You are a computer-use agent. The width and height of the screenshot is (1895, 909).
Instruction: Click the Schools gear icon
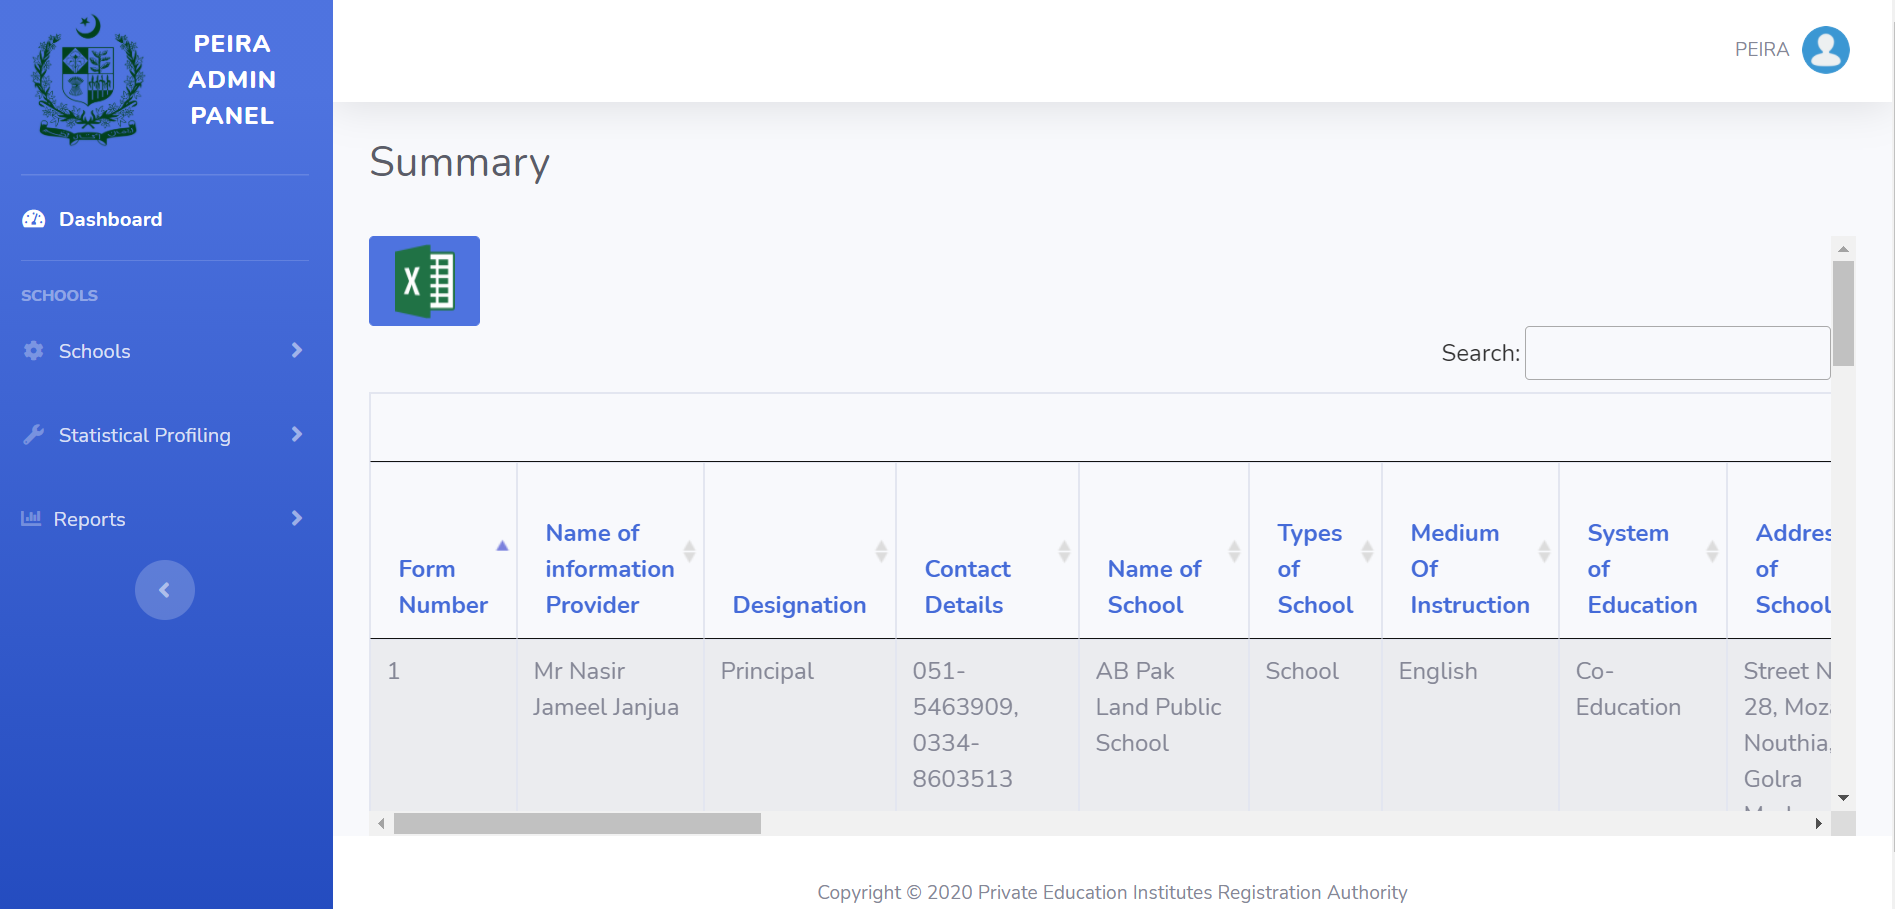[34, 351]
